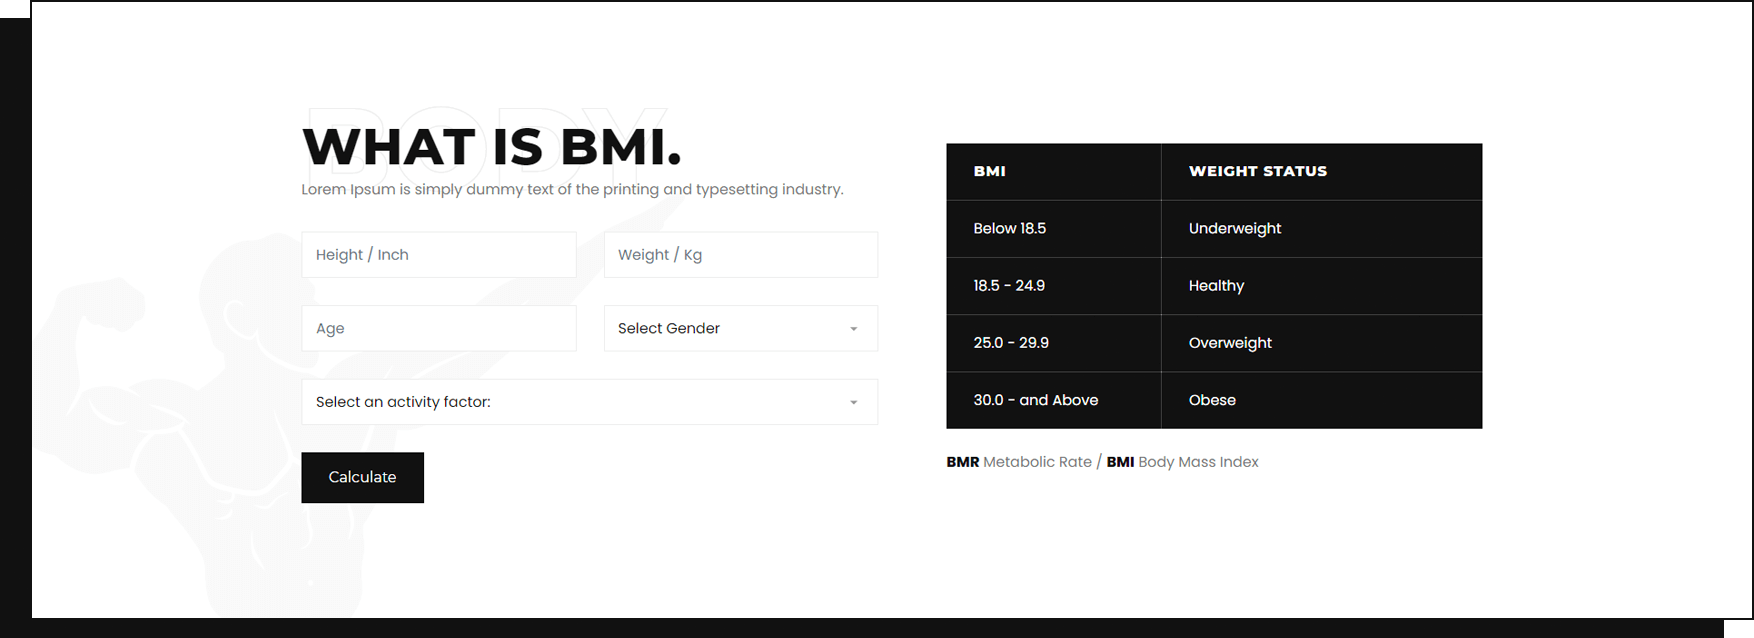The height and width of the screenshot is (638, 1754).
Task: Click the Overweight status cell
Action: [1322, 343]
